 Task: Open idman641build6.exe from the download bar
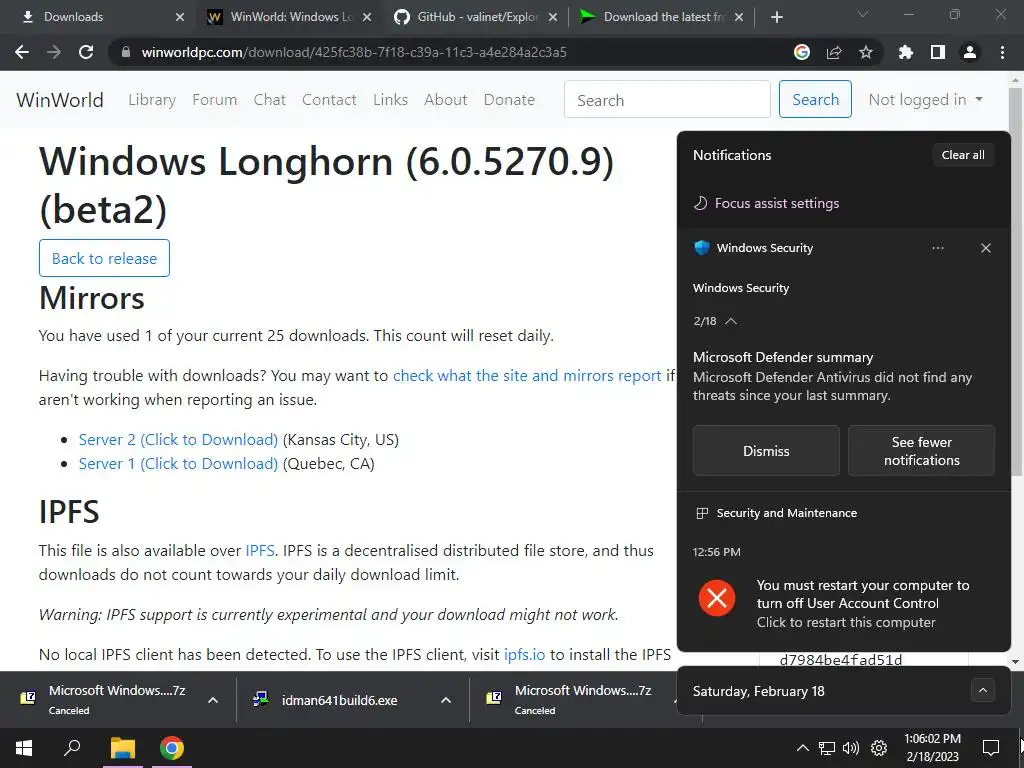pos(339,700)
